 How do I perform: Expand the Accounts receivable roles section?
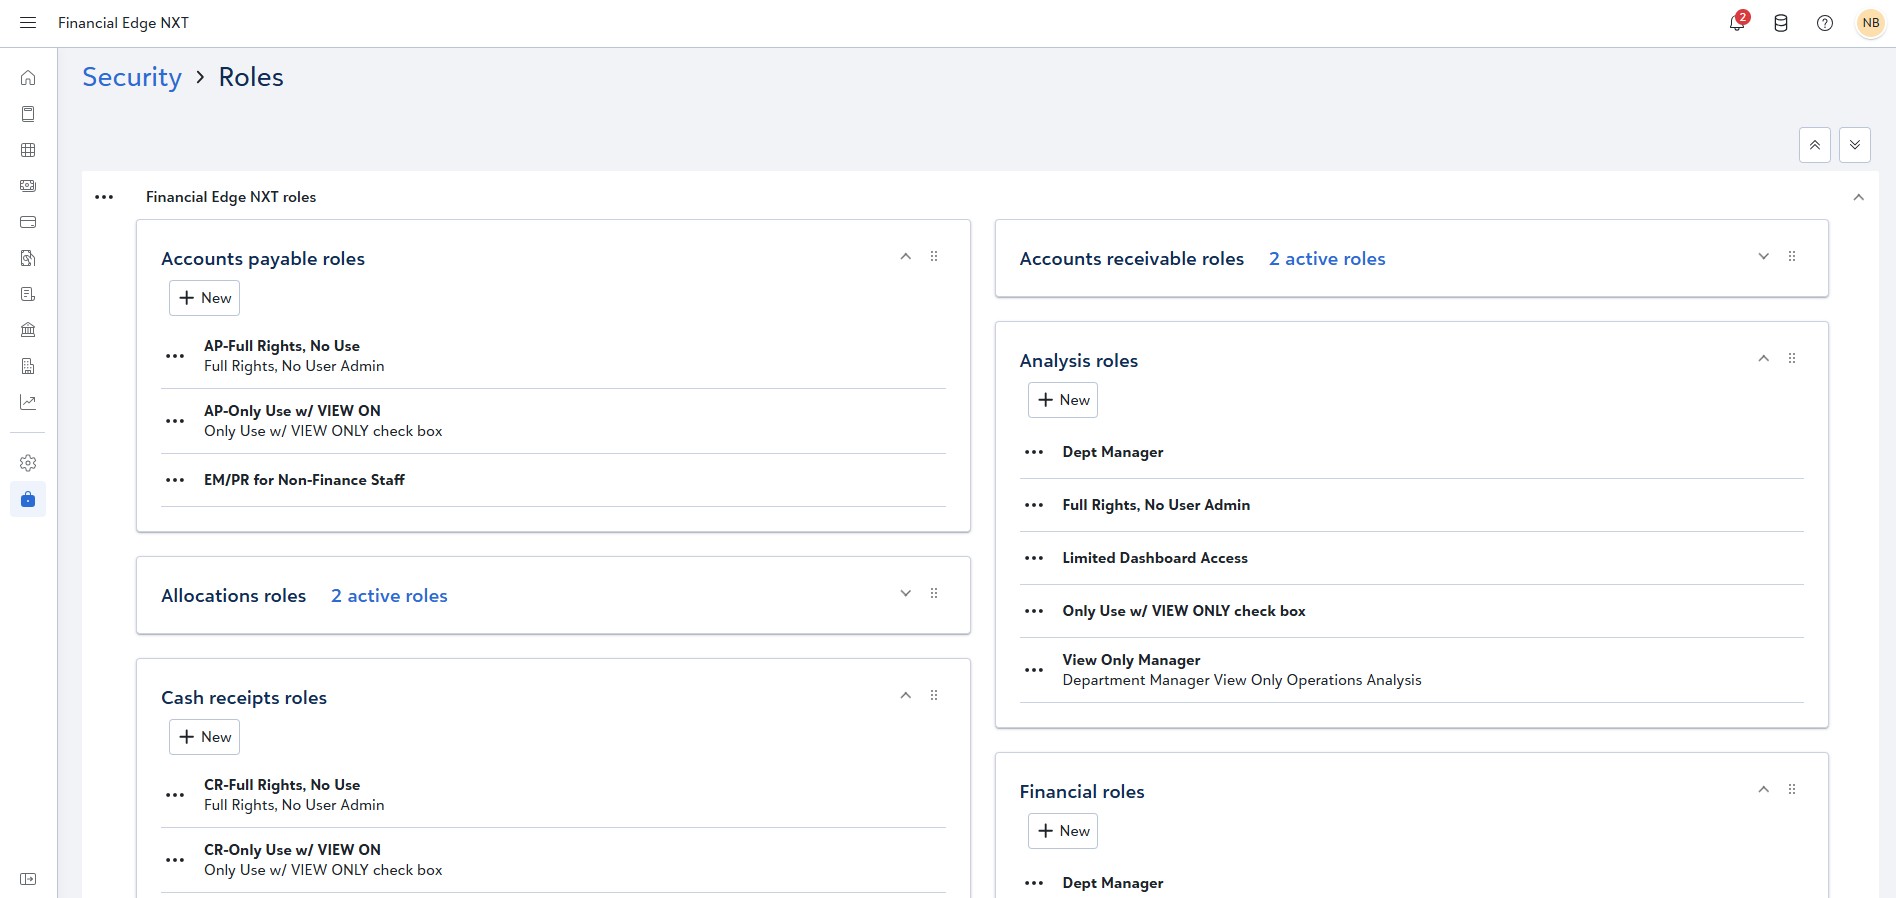click(1763, 257)
